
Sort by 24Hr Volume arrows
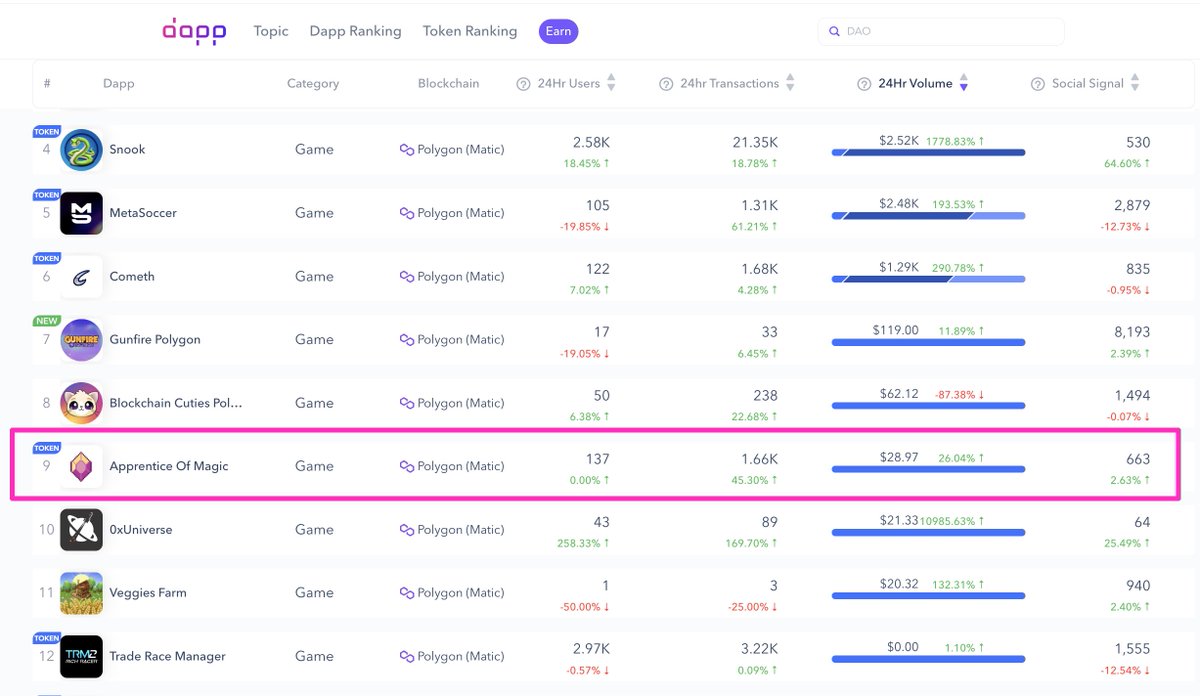(x=963, y=84)
